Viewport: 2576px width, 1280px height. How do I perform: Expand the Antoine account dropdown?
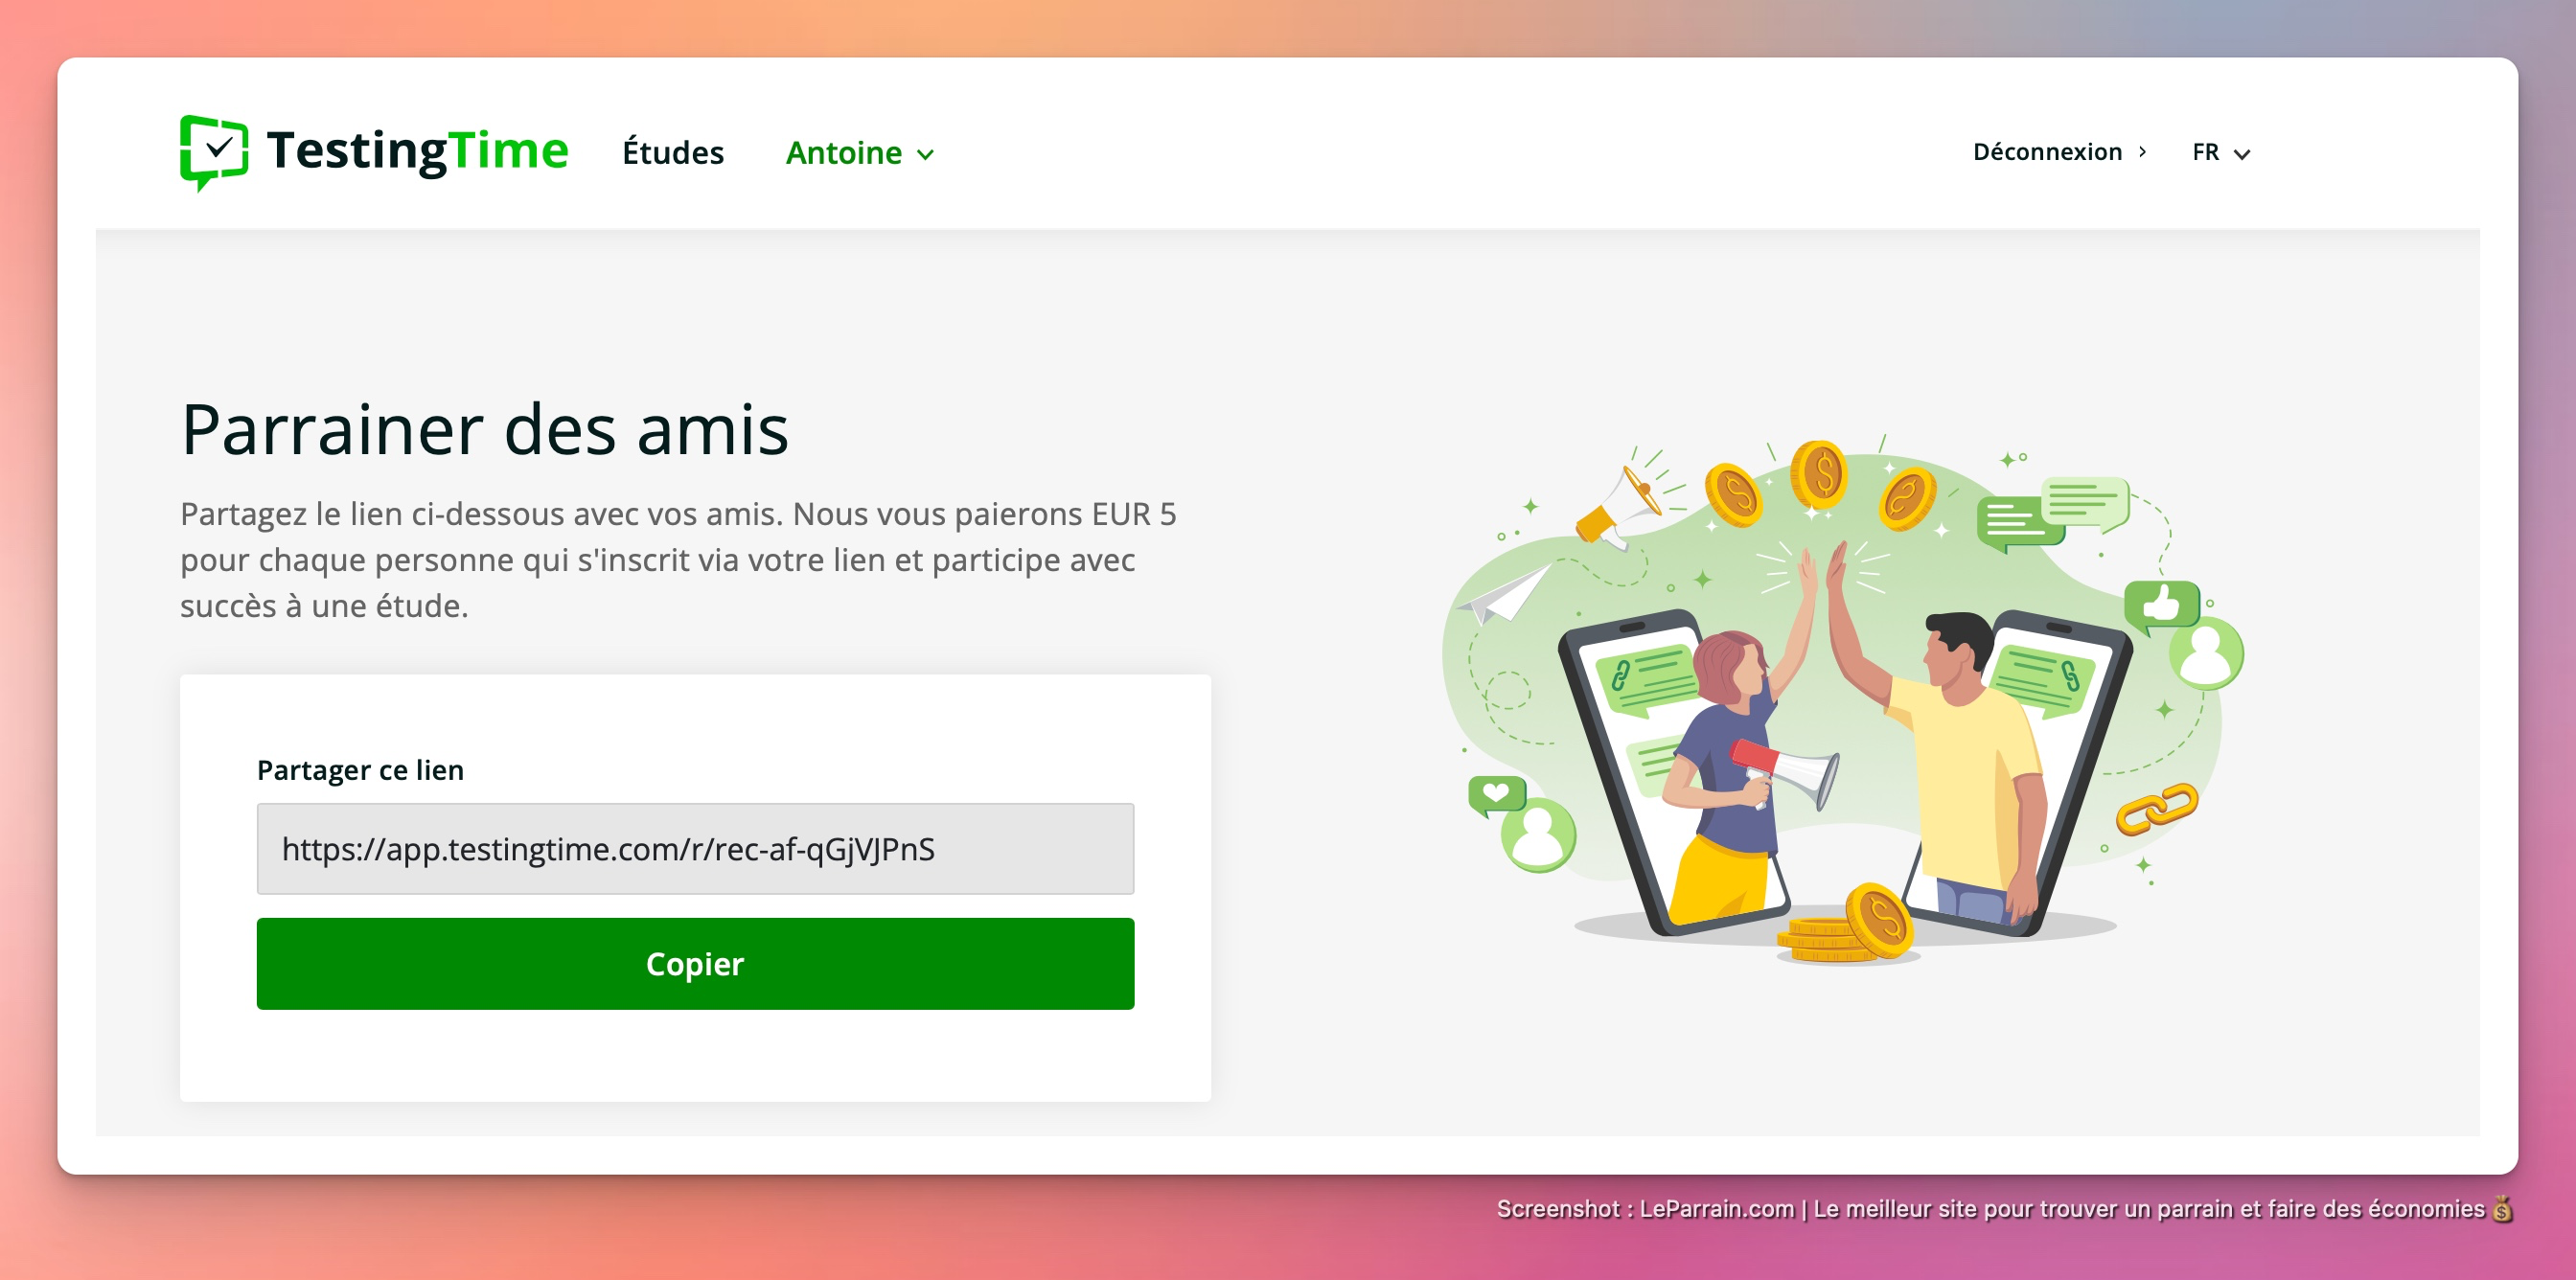point(860,153)
